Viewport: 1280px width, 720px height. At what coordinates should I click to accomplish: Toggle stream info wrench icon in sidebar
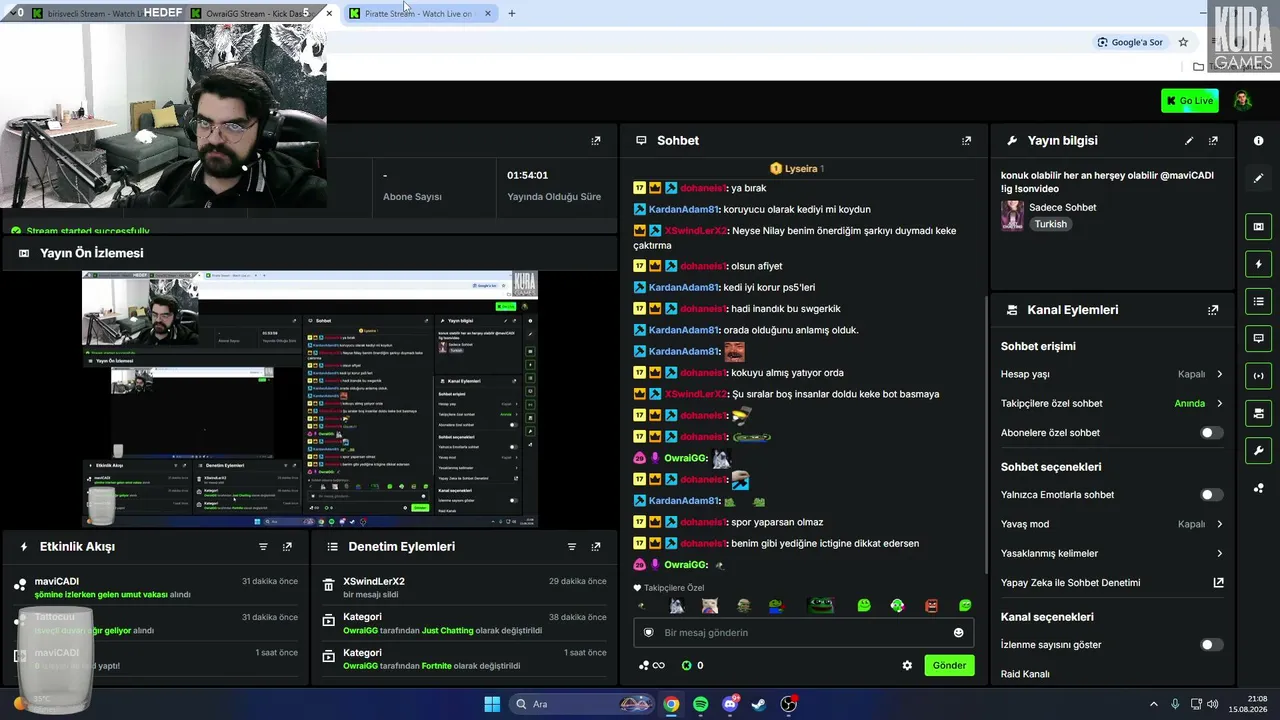(x=1258, y=450)
